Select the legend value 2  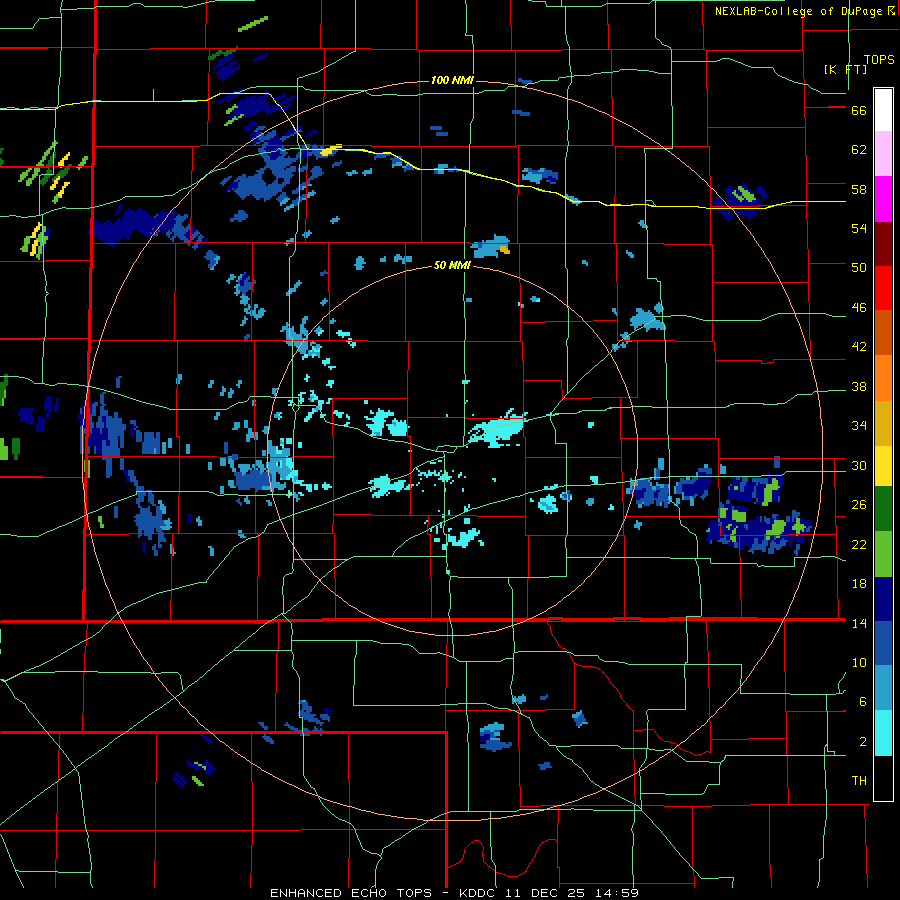[x=863, y=742]
